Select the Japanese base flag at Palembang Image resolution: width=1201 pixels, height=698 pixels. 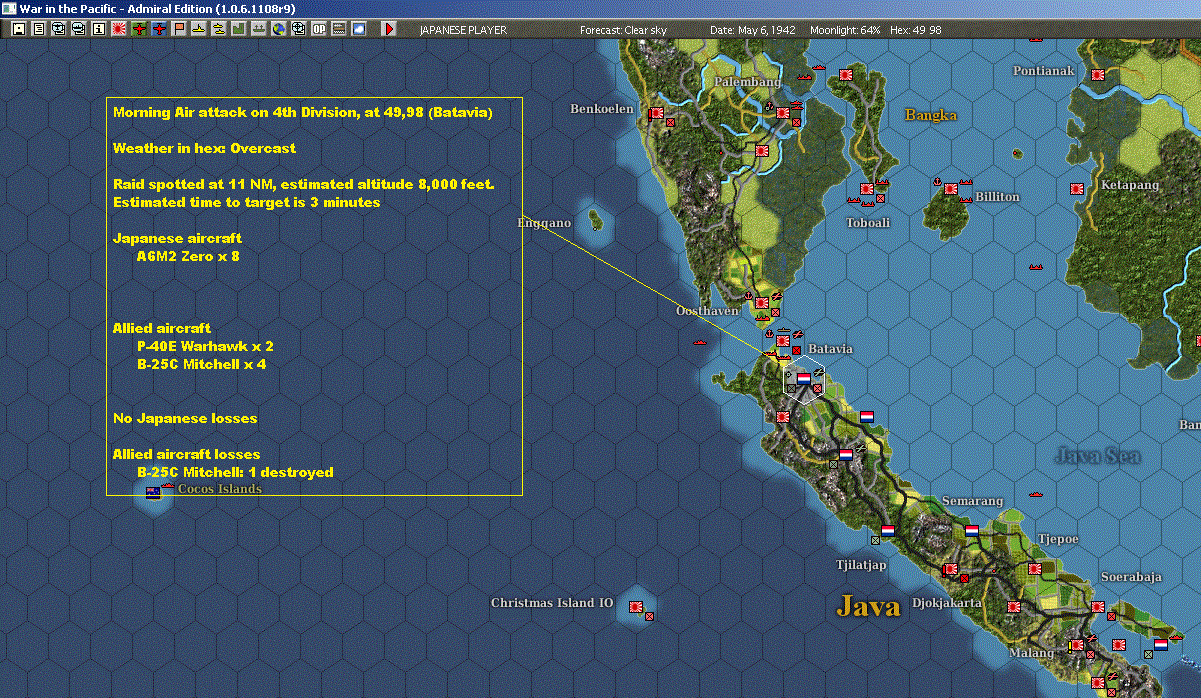[782, 113]
